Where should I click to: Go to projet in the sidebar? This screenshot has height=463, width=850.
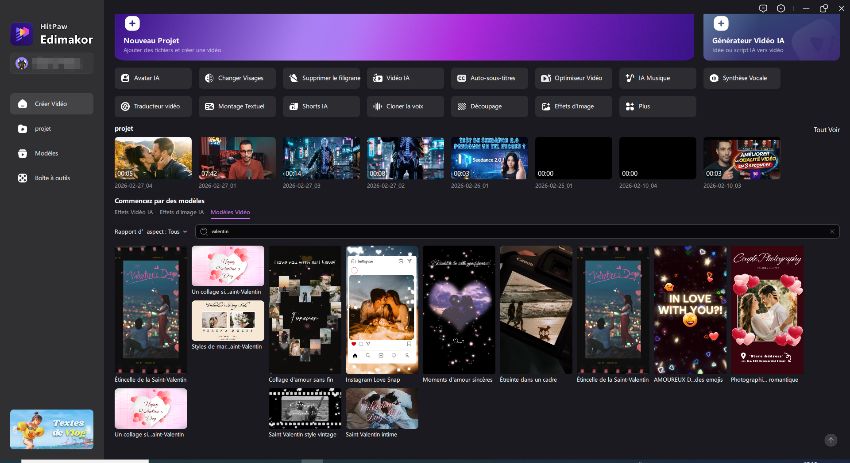click(51, 128)
